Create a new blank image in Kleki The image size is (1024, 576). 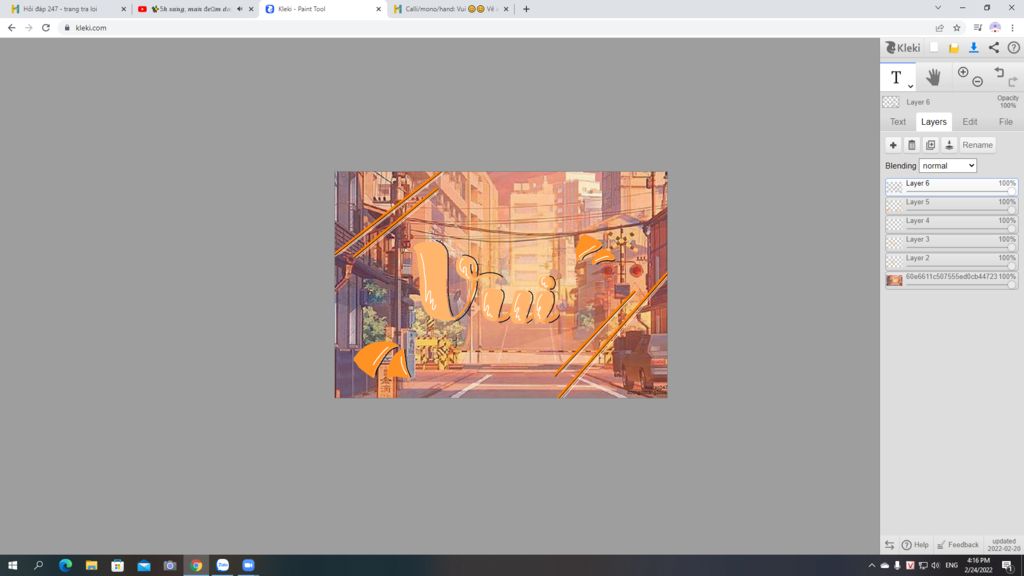pyautogui.click(x=934, y=48)
